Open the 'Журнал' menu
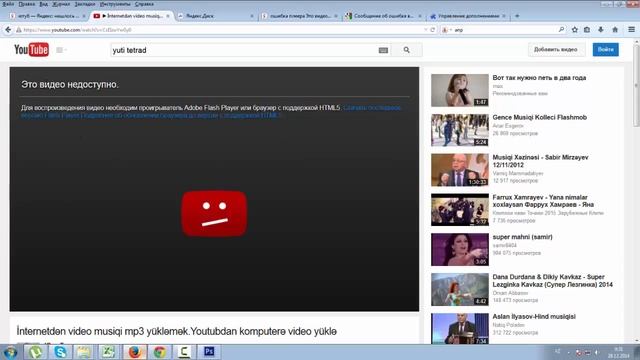Screen dimensions: 640x360 (x=61, y=4)
